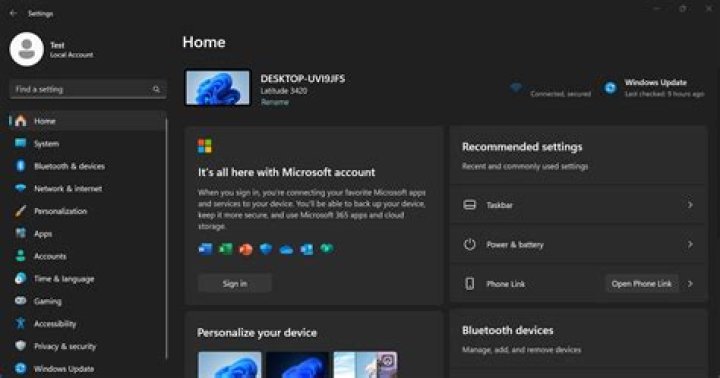The image size is (720, 378).
Task: Click the Privacy & security shield icon
Action: click(x=21, y=346)
